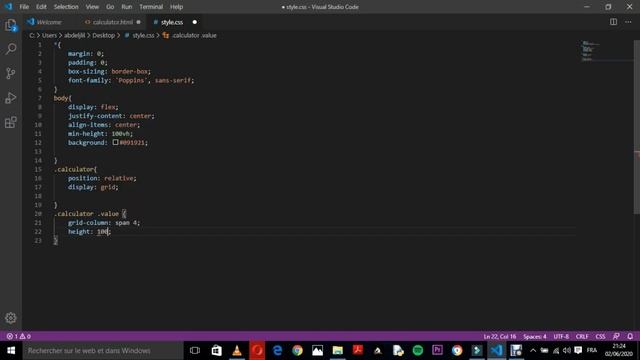This screenshot has width=640, height=360.
Task: Open the Edit menu
Action: point(41,7)
